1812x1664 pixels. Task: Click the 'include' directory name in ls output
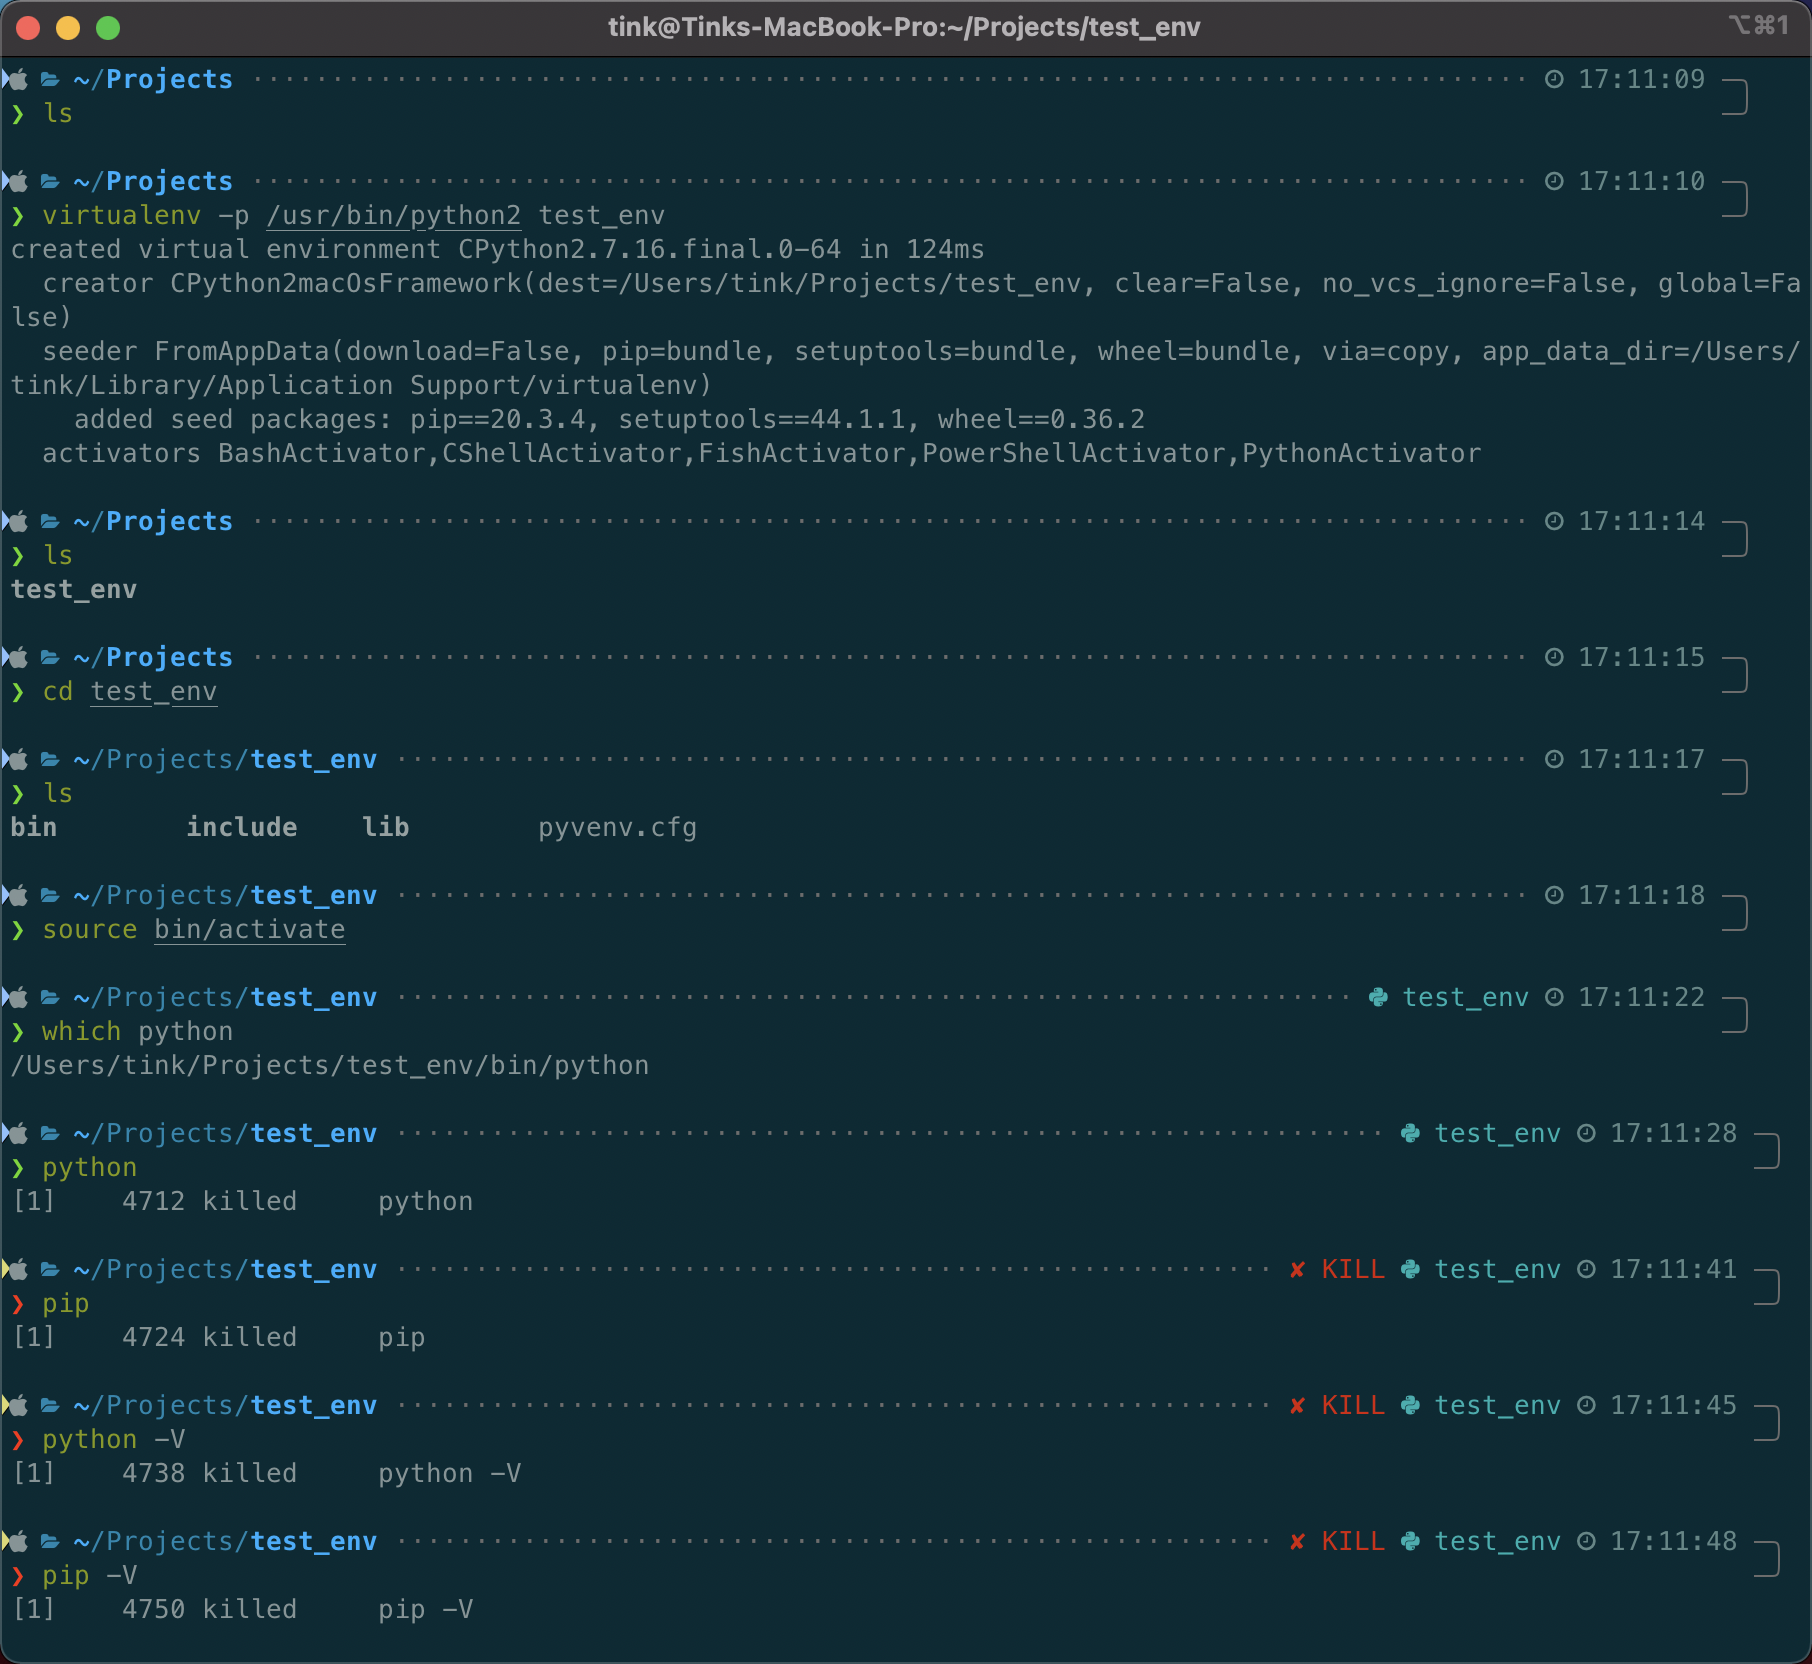241,828
